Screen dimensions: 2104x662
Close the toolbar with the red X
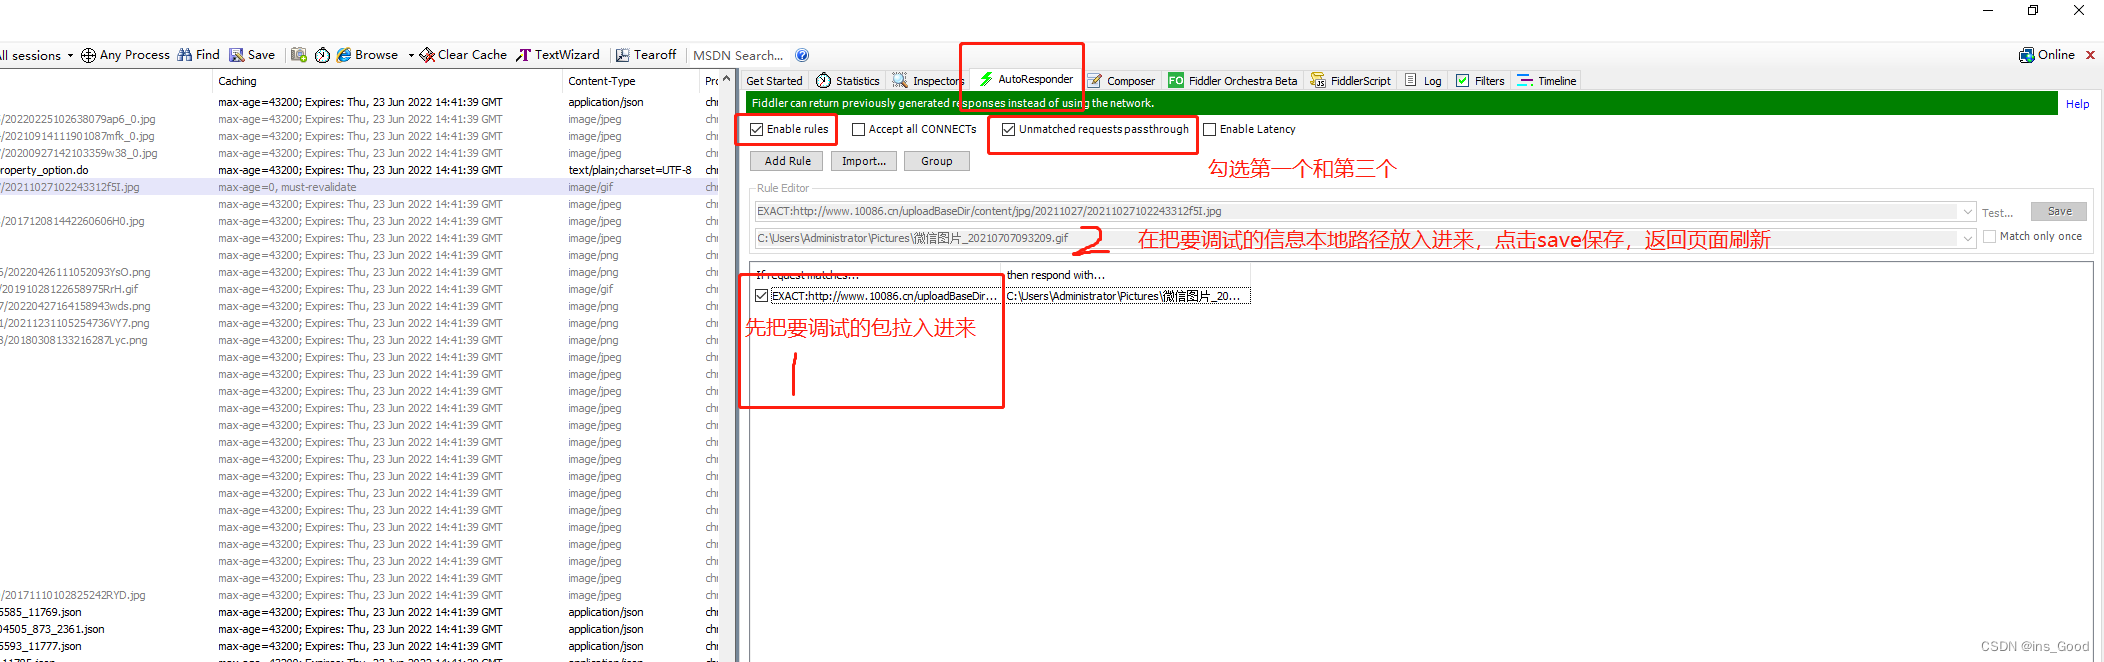(x=2090, y=55)
